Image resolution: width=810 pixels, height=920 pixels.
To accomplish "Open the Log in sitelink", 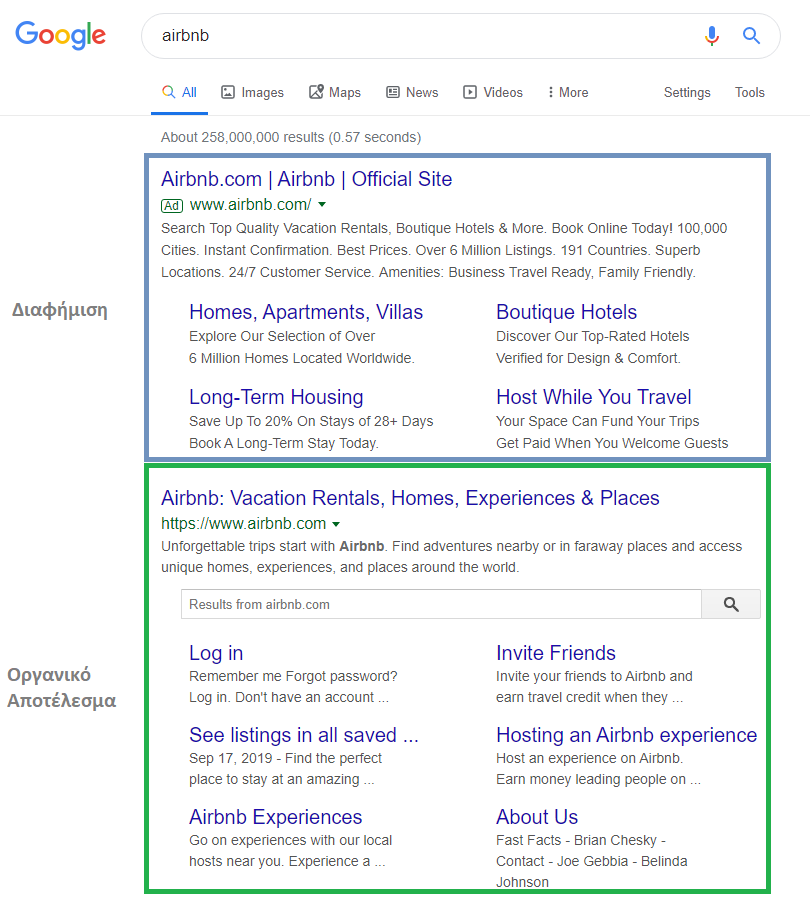I will click(216, 653).
